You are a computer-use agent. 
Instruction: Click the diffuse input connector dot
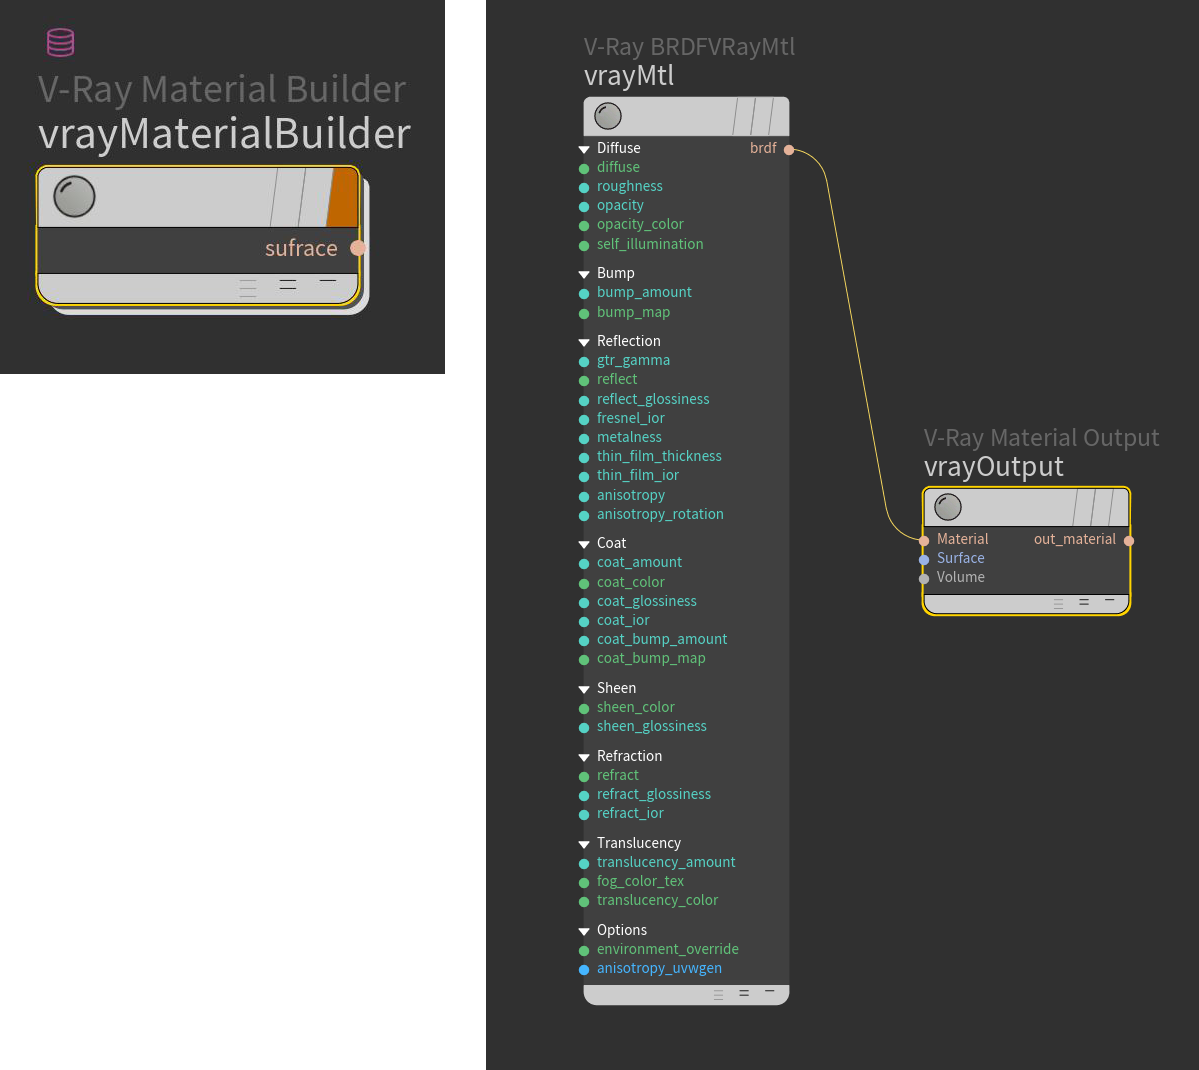(583, 168)
